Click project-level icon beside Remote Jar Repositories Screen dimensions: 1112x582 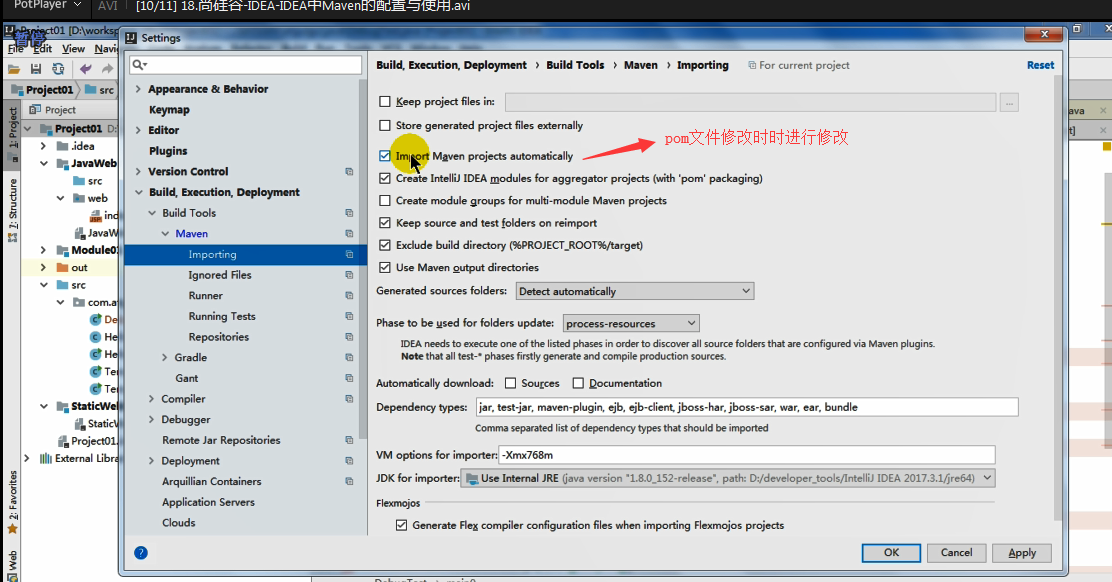pyautogui.click(x=349, y=440)
